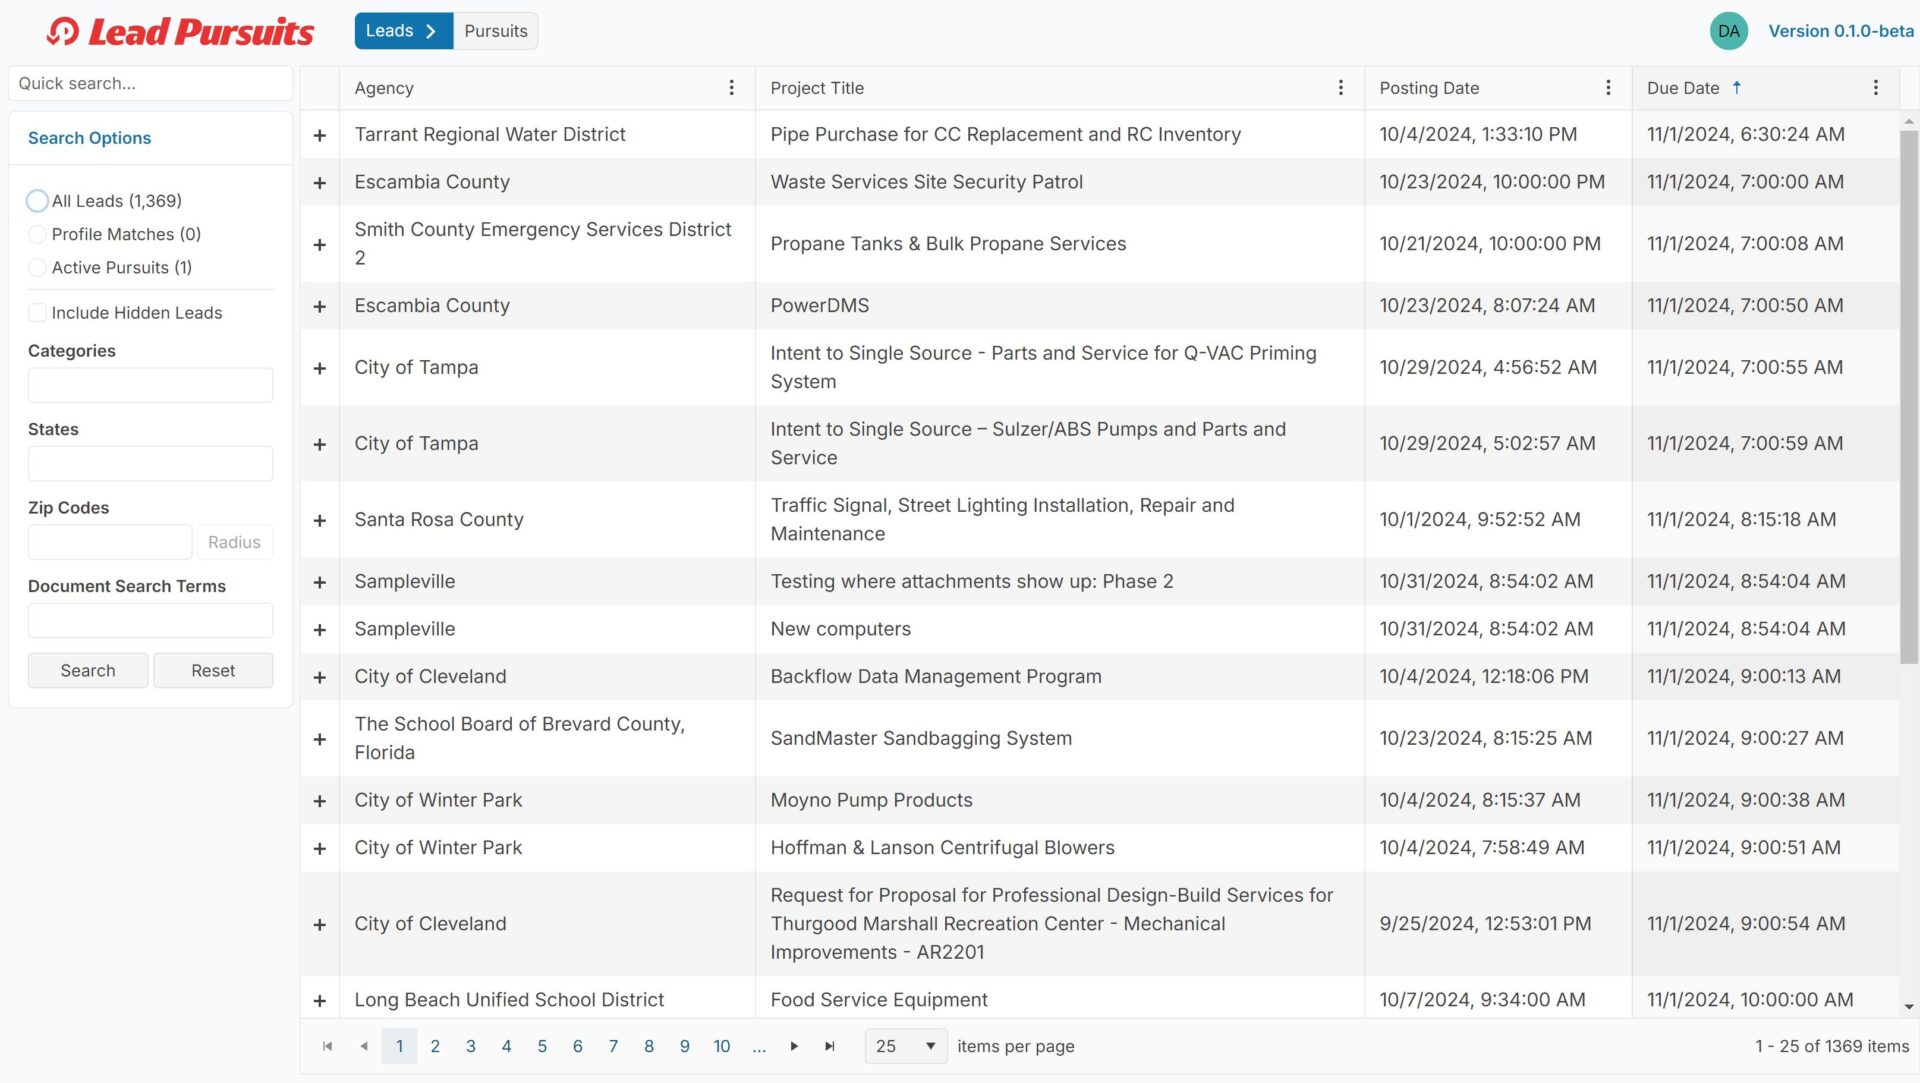Image resolution: width=1920 pixels, height=1083 pixels.
Task: Click the vertical scrollbar of the grid
Action: tap(1908, 400)
